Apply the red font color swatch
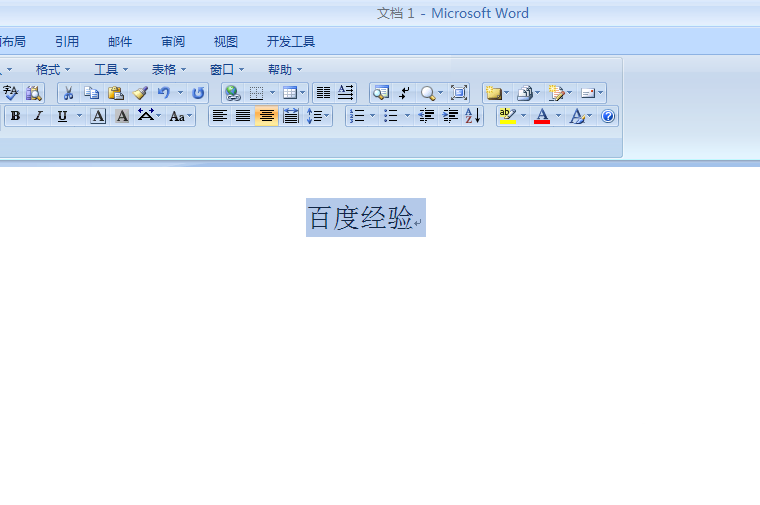760x505 pixels. coord(542,116)
